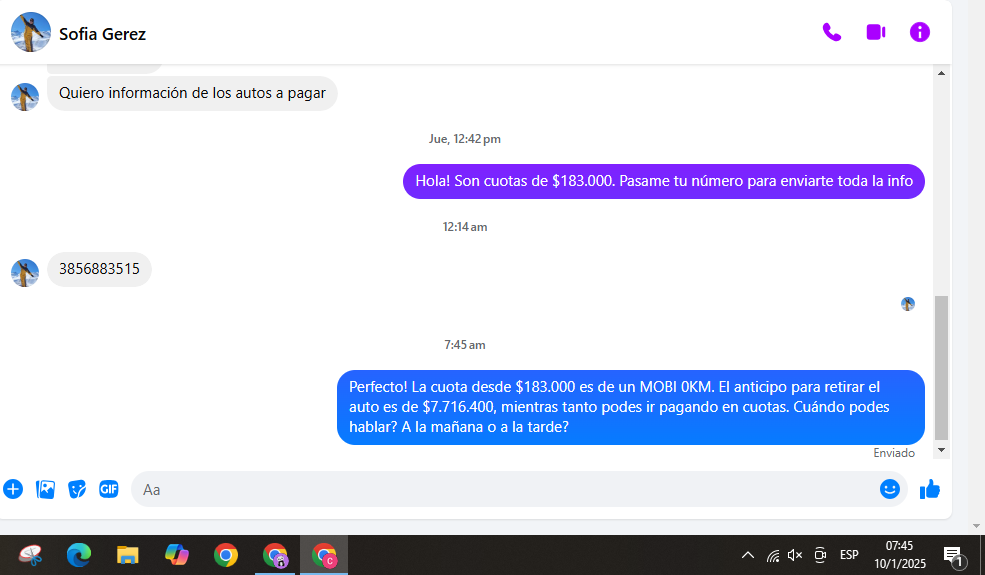
Task: Open ESP keyboard language selector
Action: point(849,555)
